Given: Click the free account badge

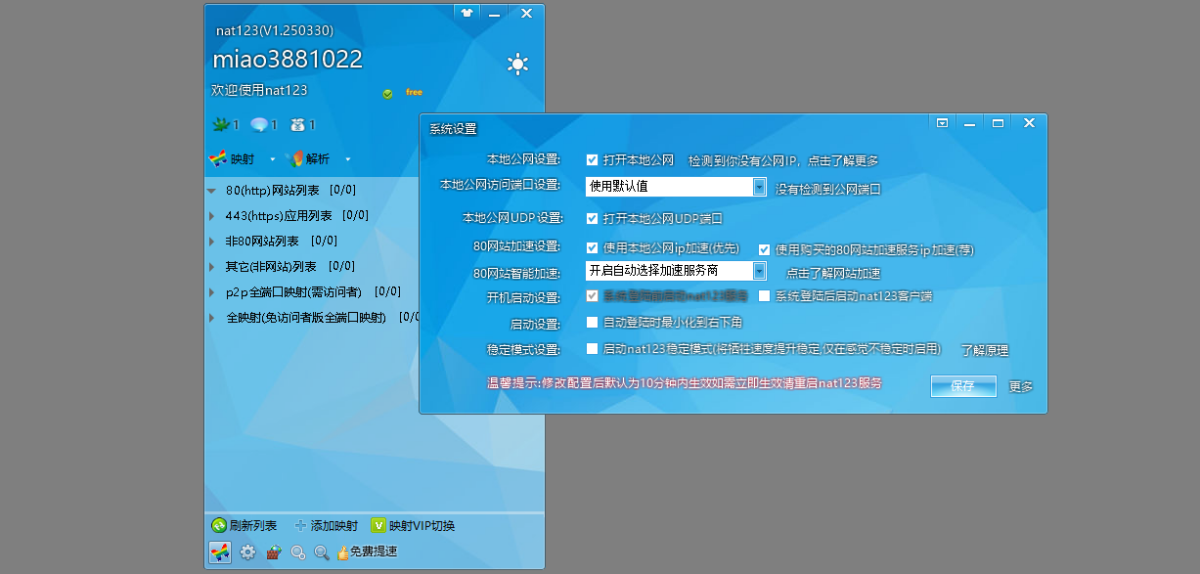Looking at the screenshot, I should pyautogui.click(x=414, y=92).
